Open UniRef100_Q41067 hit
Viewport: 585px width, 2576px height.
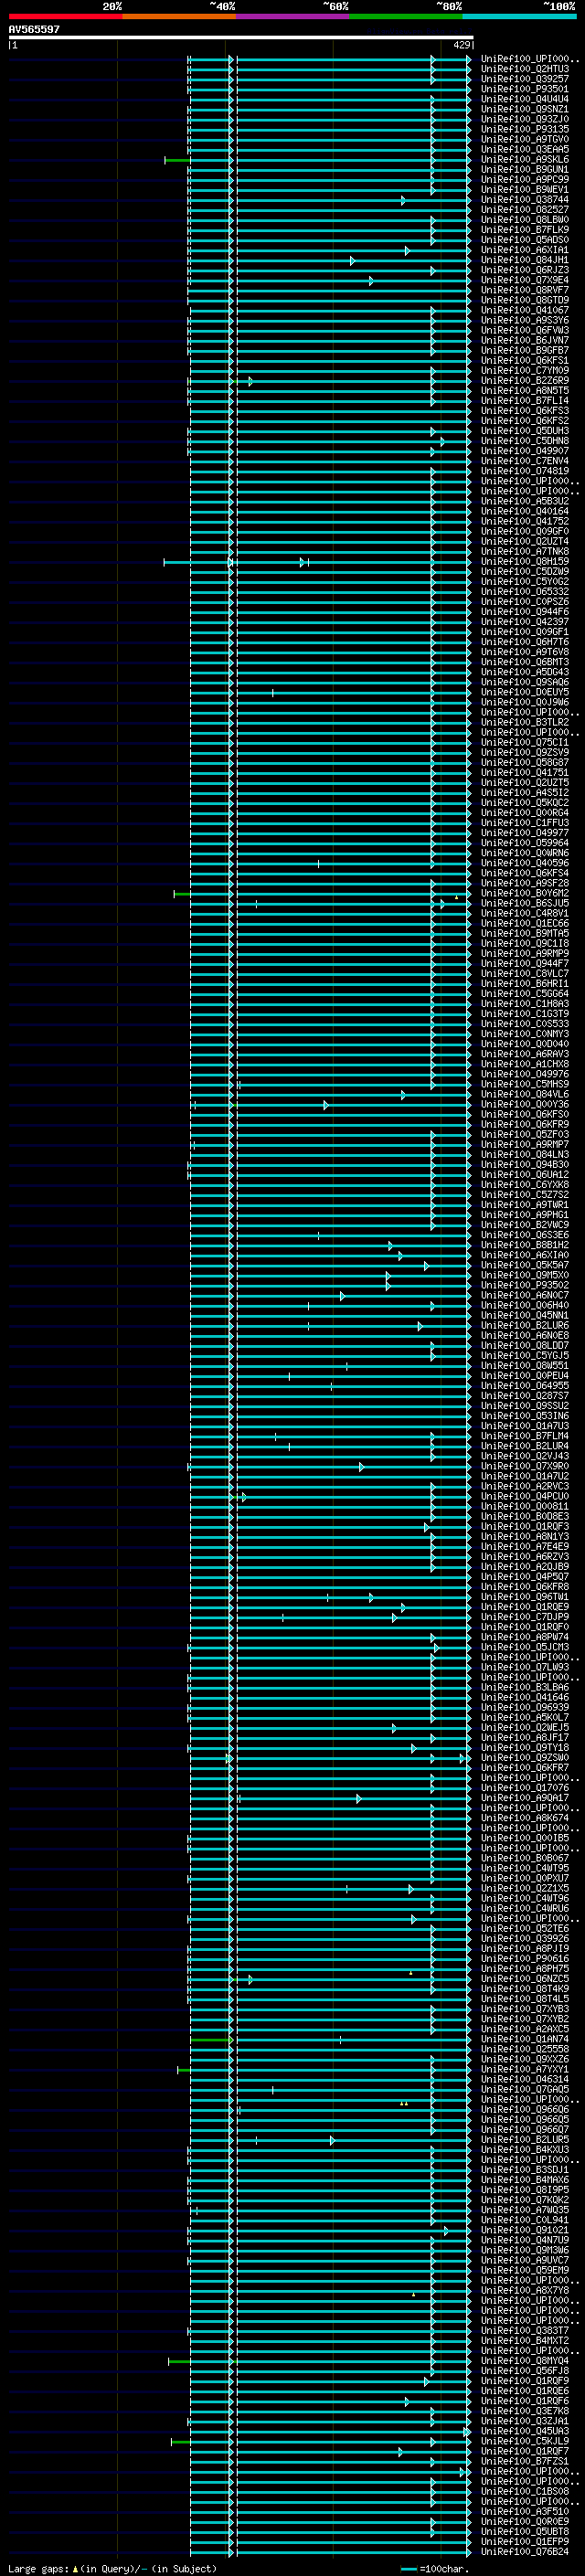(x=525, y=310)
